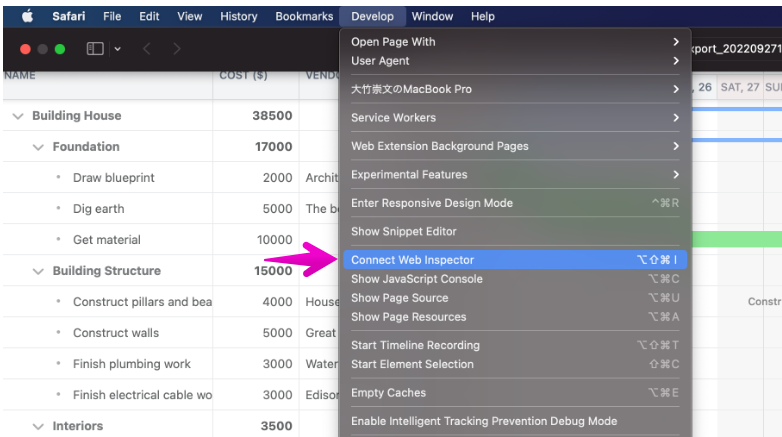Viewport: 782px width, 437px height.
Task: Click the back navigation arrow
Action: (x=146, y=48)
